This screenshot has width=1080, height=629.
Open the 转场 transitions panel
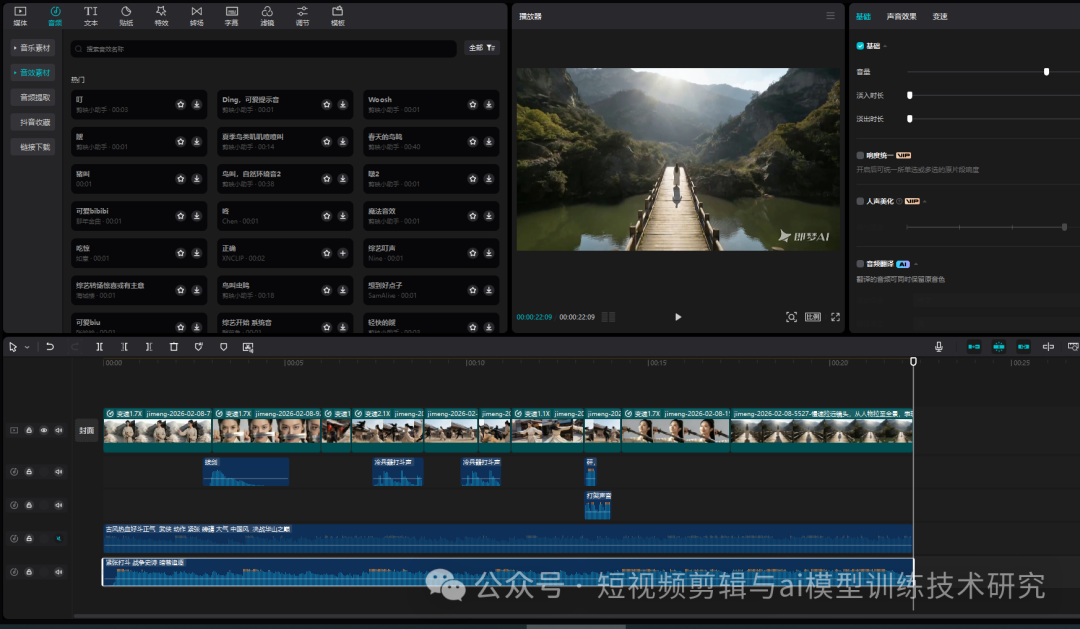click(x=196, y=16)
